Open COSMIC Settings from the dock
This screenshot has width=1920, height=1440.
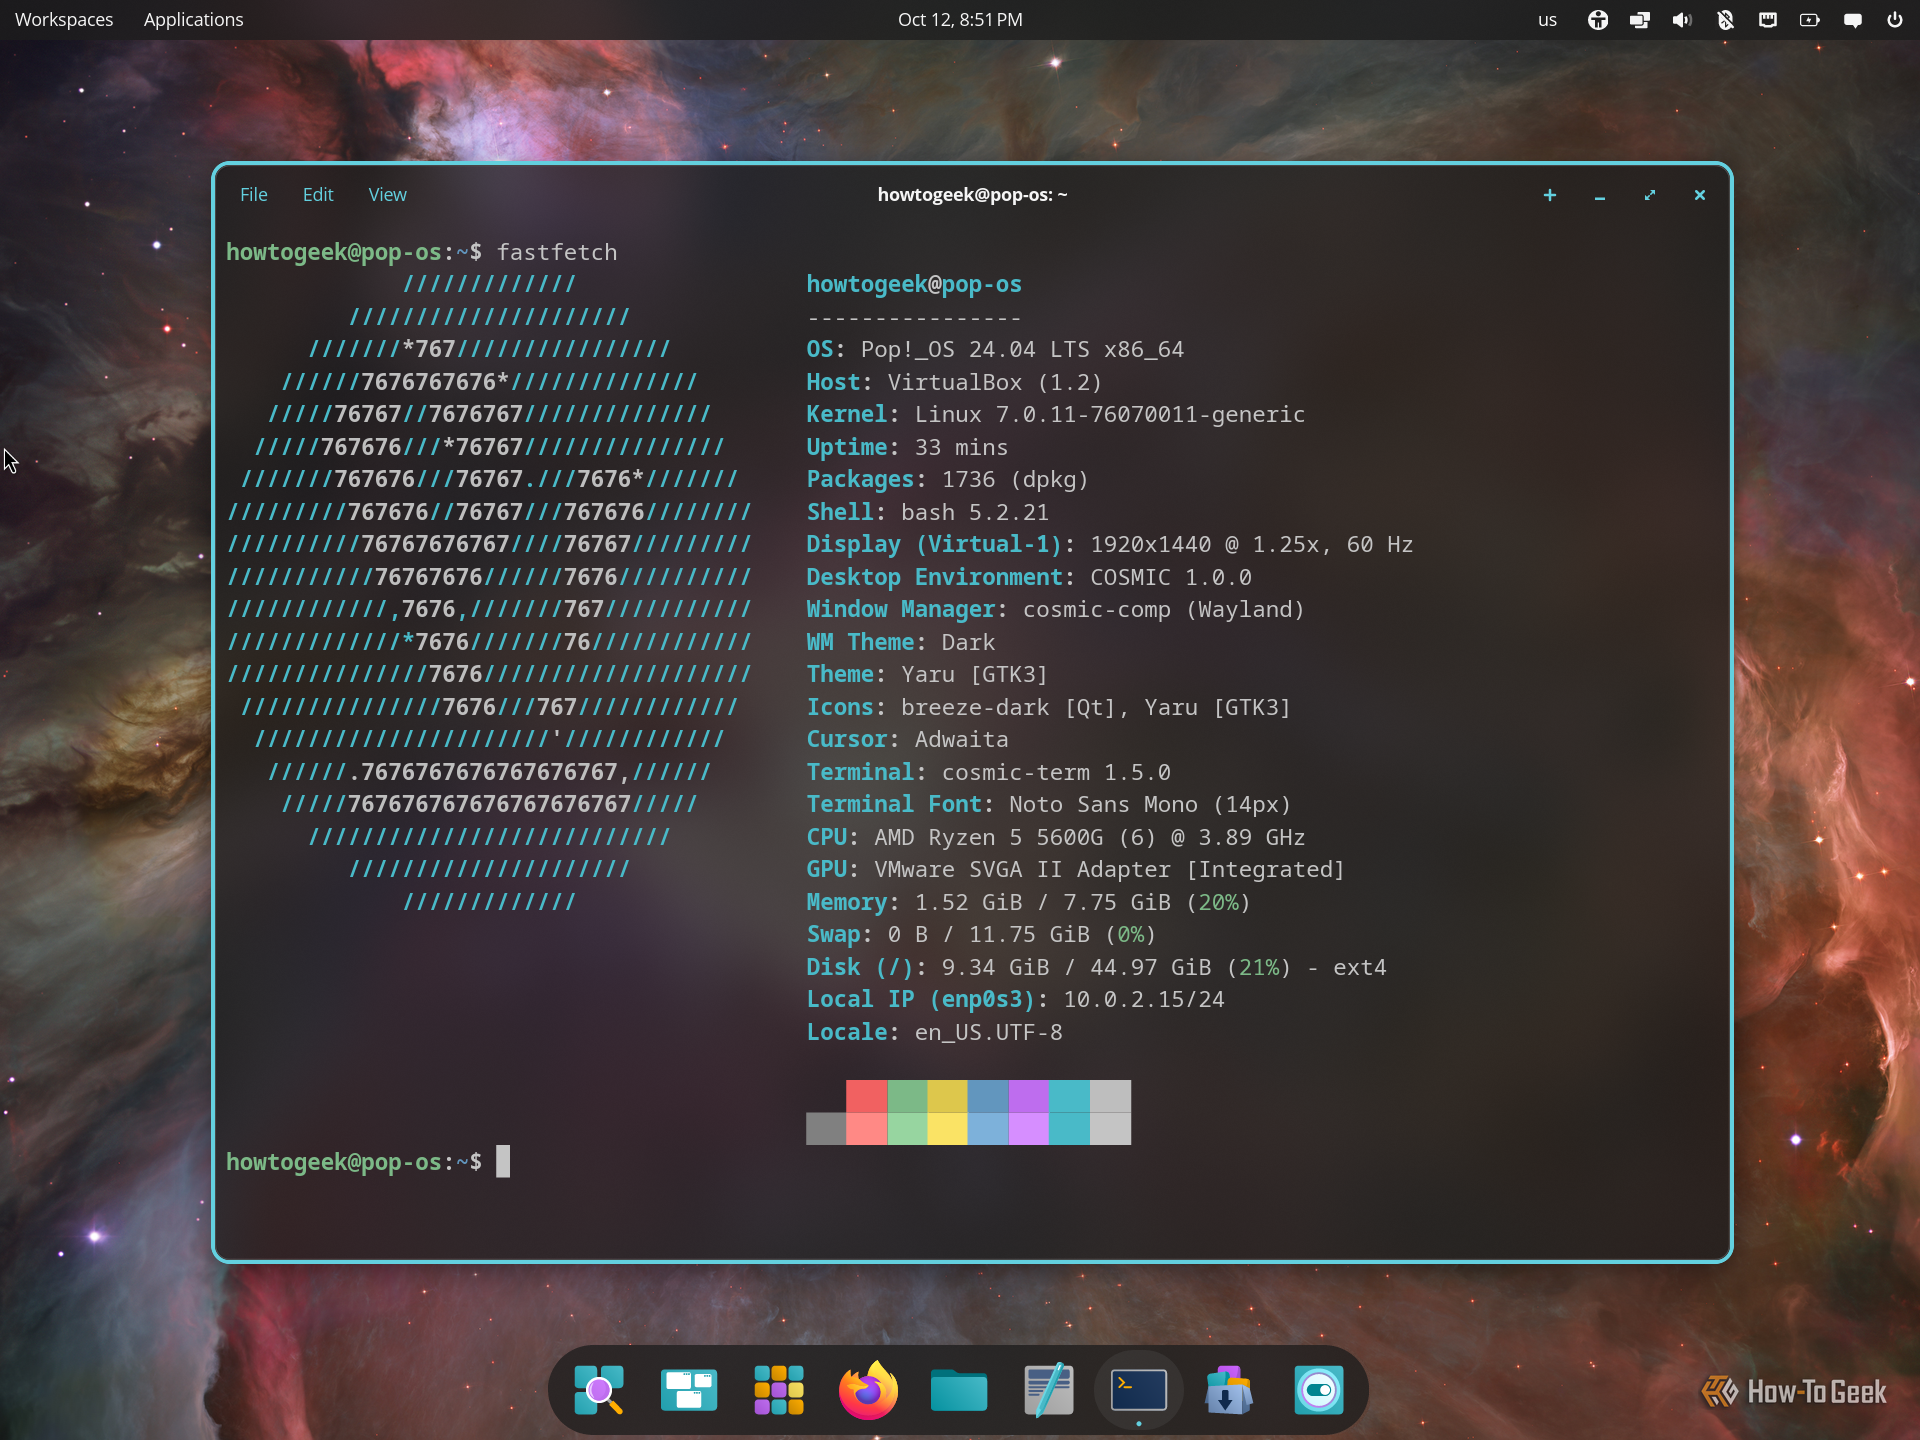(x=1319, y=1390)
